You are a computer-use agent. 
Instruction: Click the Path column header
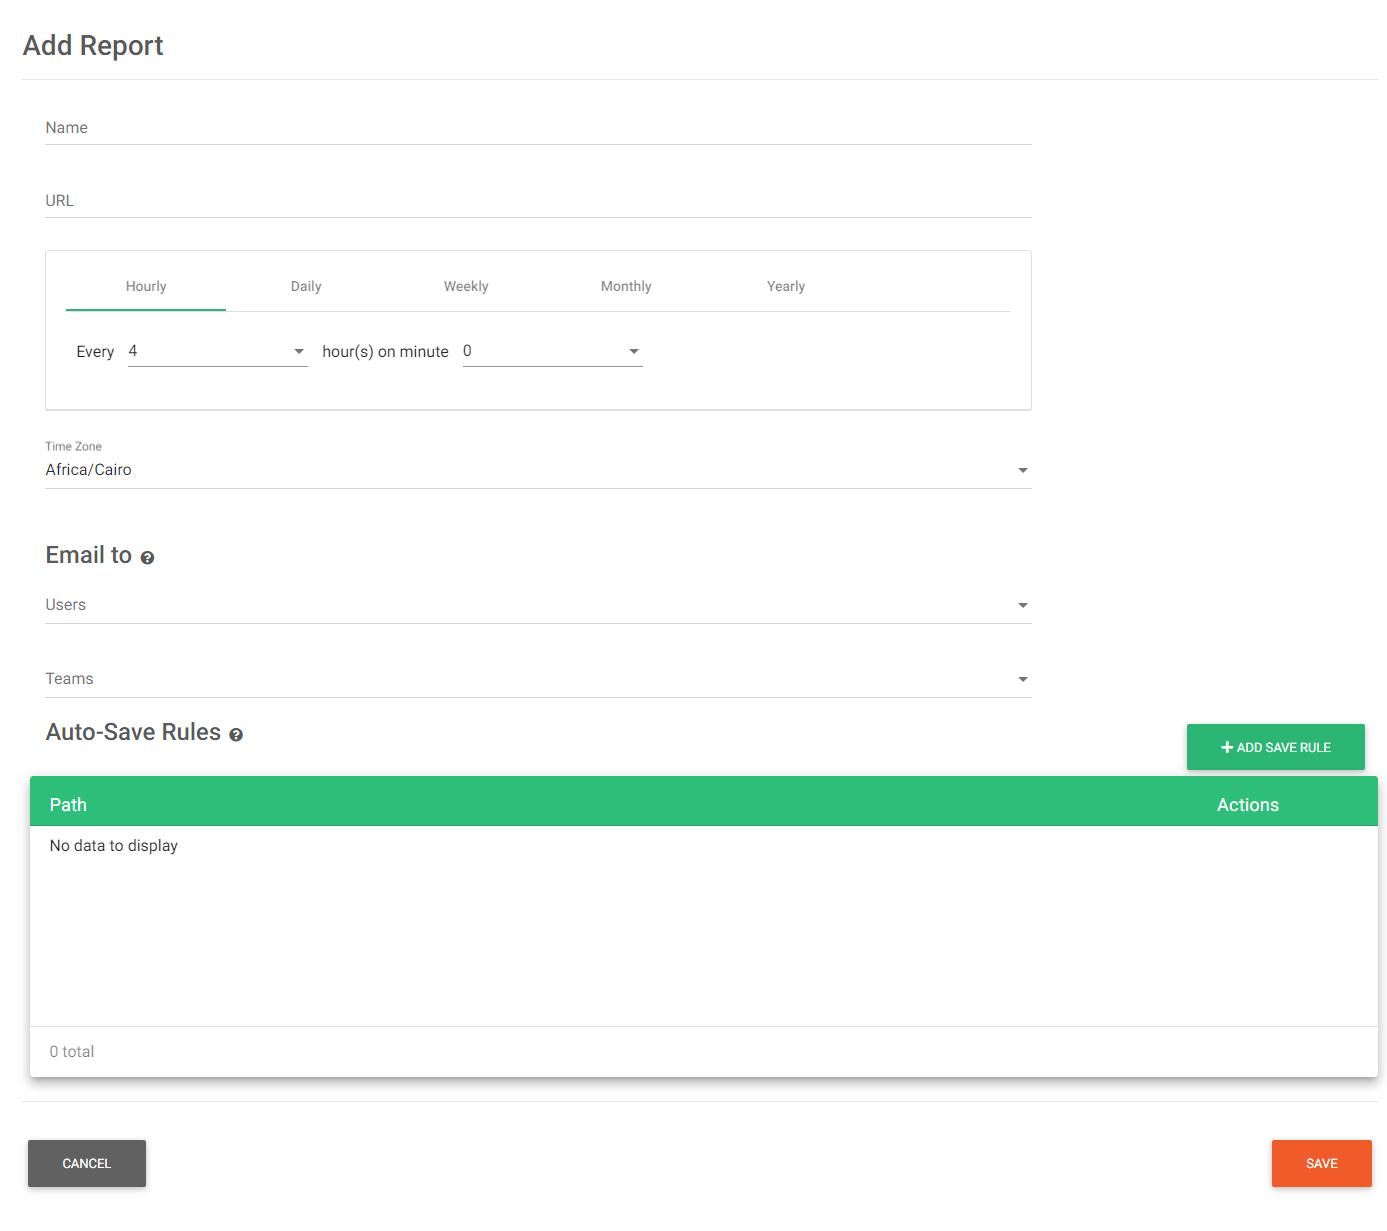pyautogui.click(x=67, y=804)
